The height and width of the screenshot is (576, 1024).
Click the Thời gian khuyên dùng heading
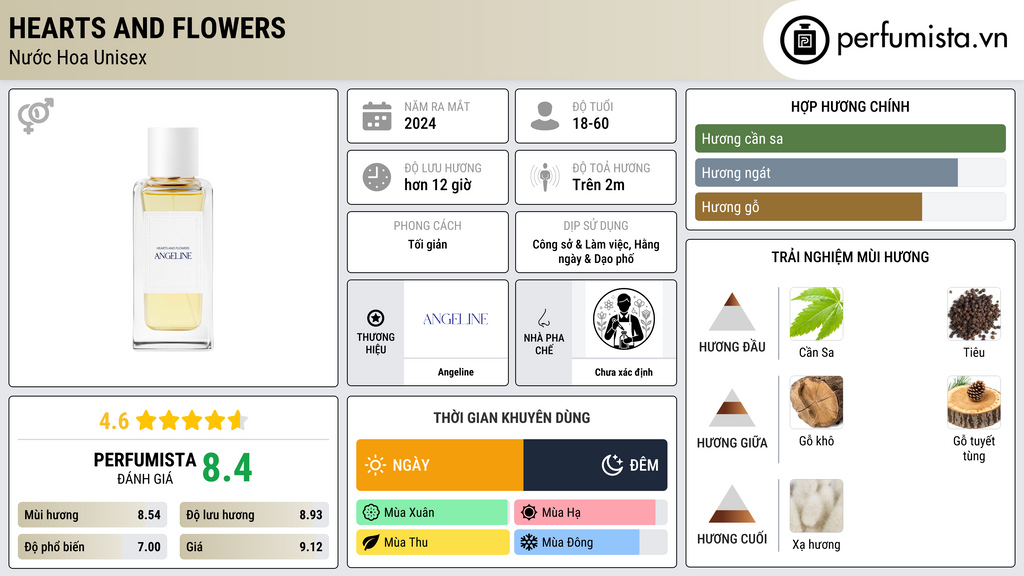pyautogui.click(x=512, y=418)
